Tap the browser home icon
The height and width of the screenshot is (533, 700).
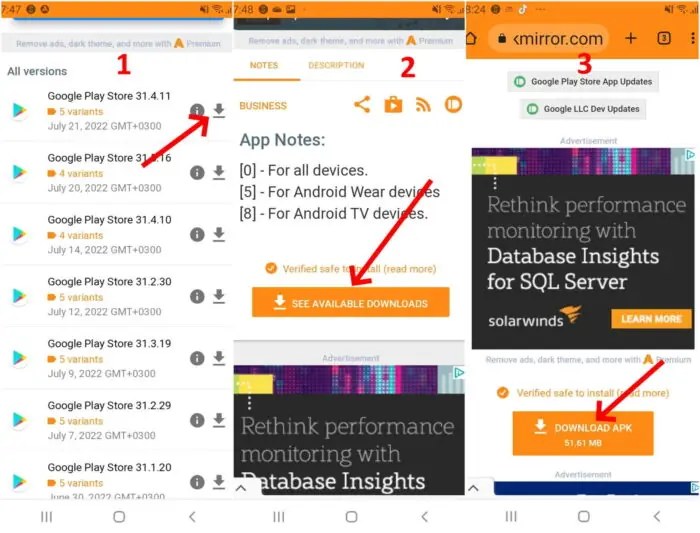click(x=471, y=39)
